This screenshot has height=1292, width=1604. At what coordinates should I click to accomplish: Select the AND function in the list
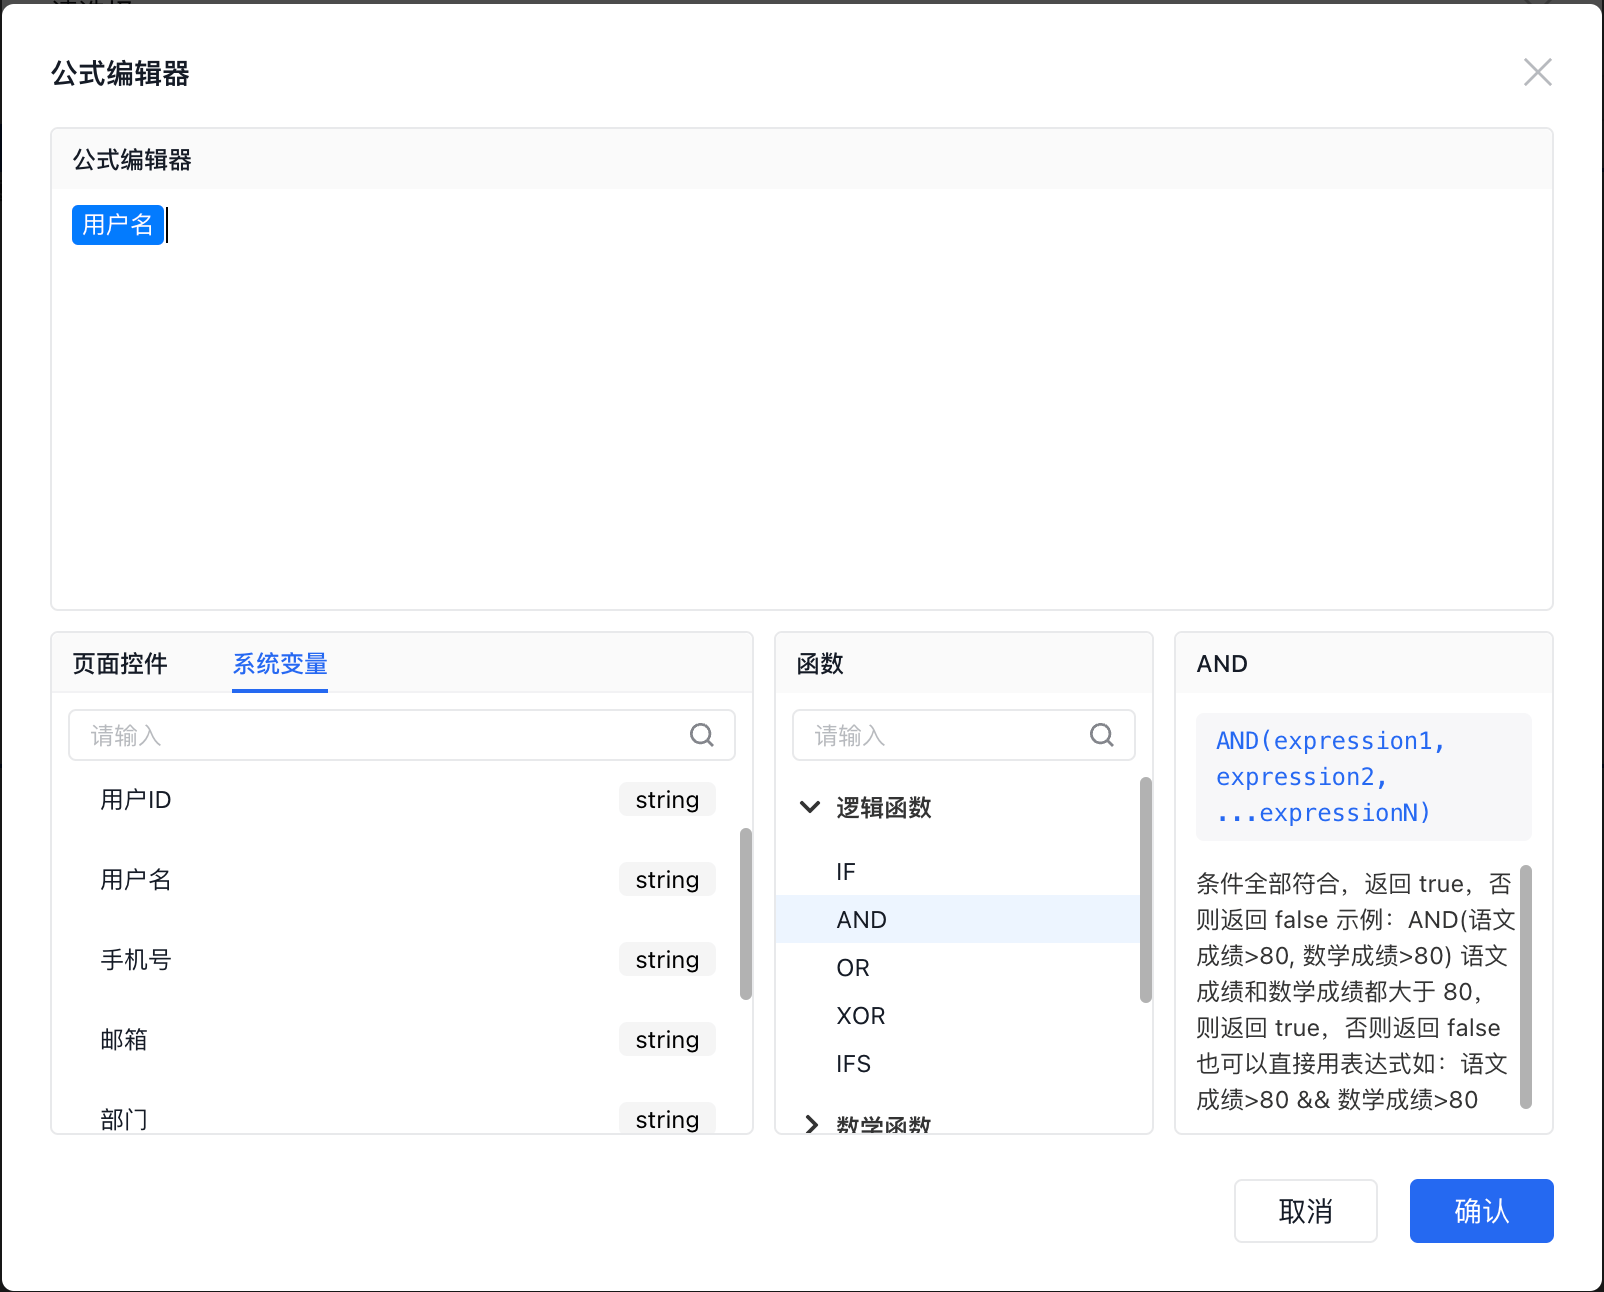pyautogui.click(x=958, y=919)
